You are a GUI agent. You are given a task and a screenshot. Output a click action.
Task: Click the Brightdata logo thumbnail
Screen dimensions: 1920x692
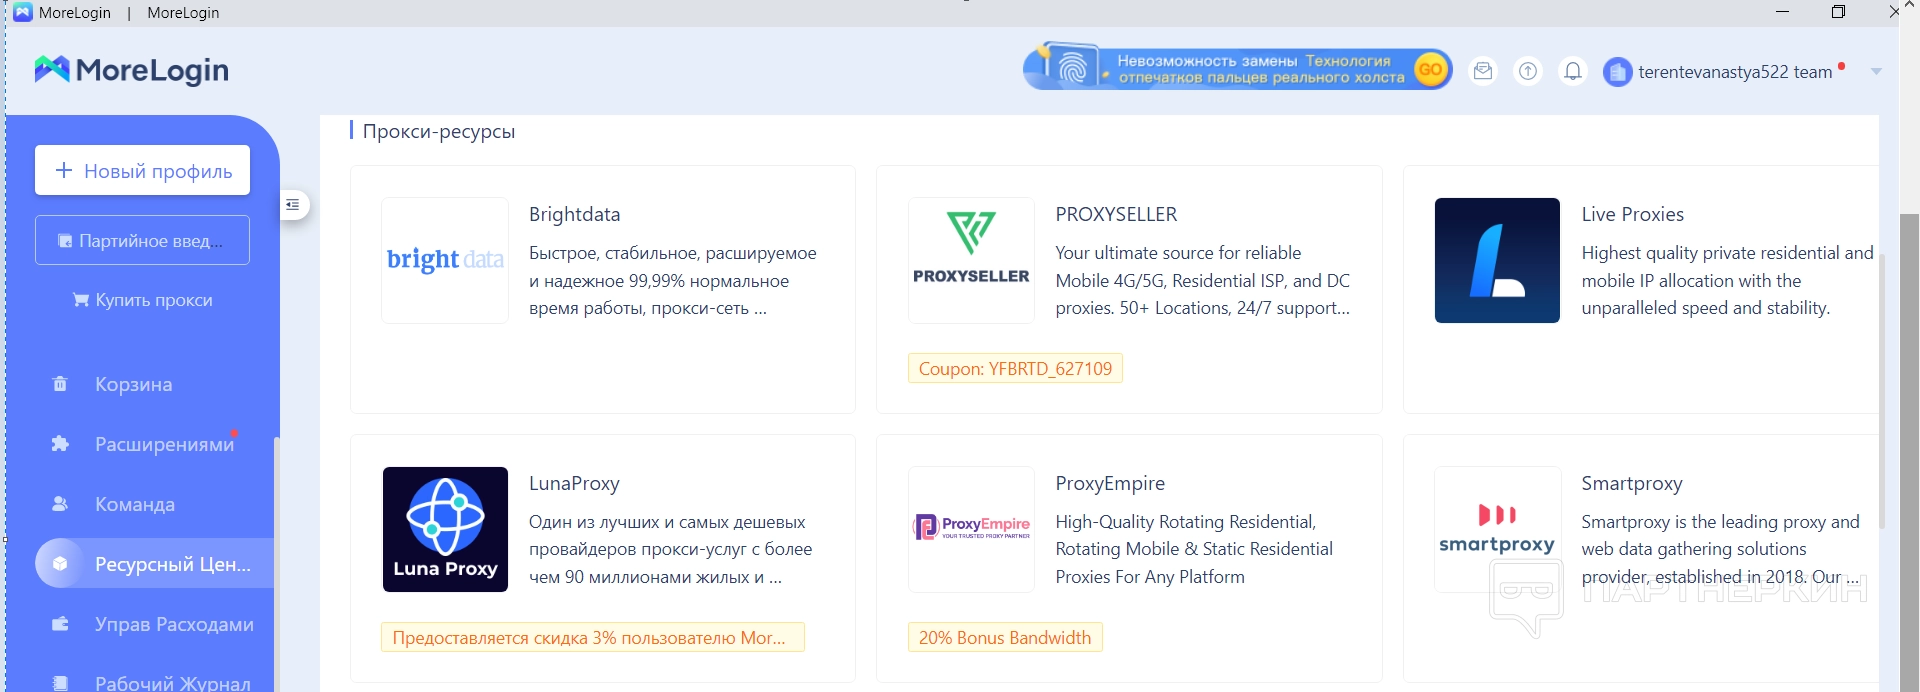[x=445, y=260]
